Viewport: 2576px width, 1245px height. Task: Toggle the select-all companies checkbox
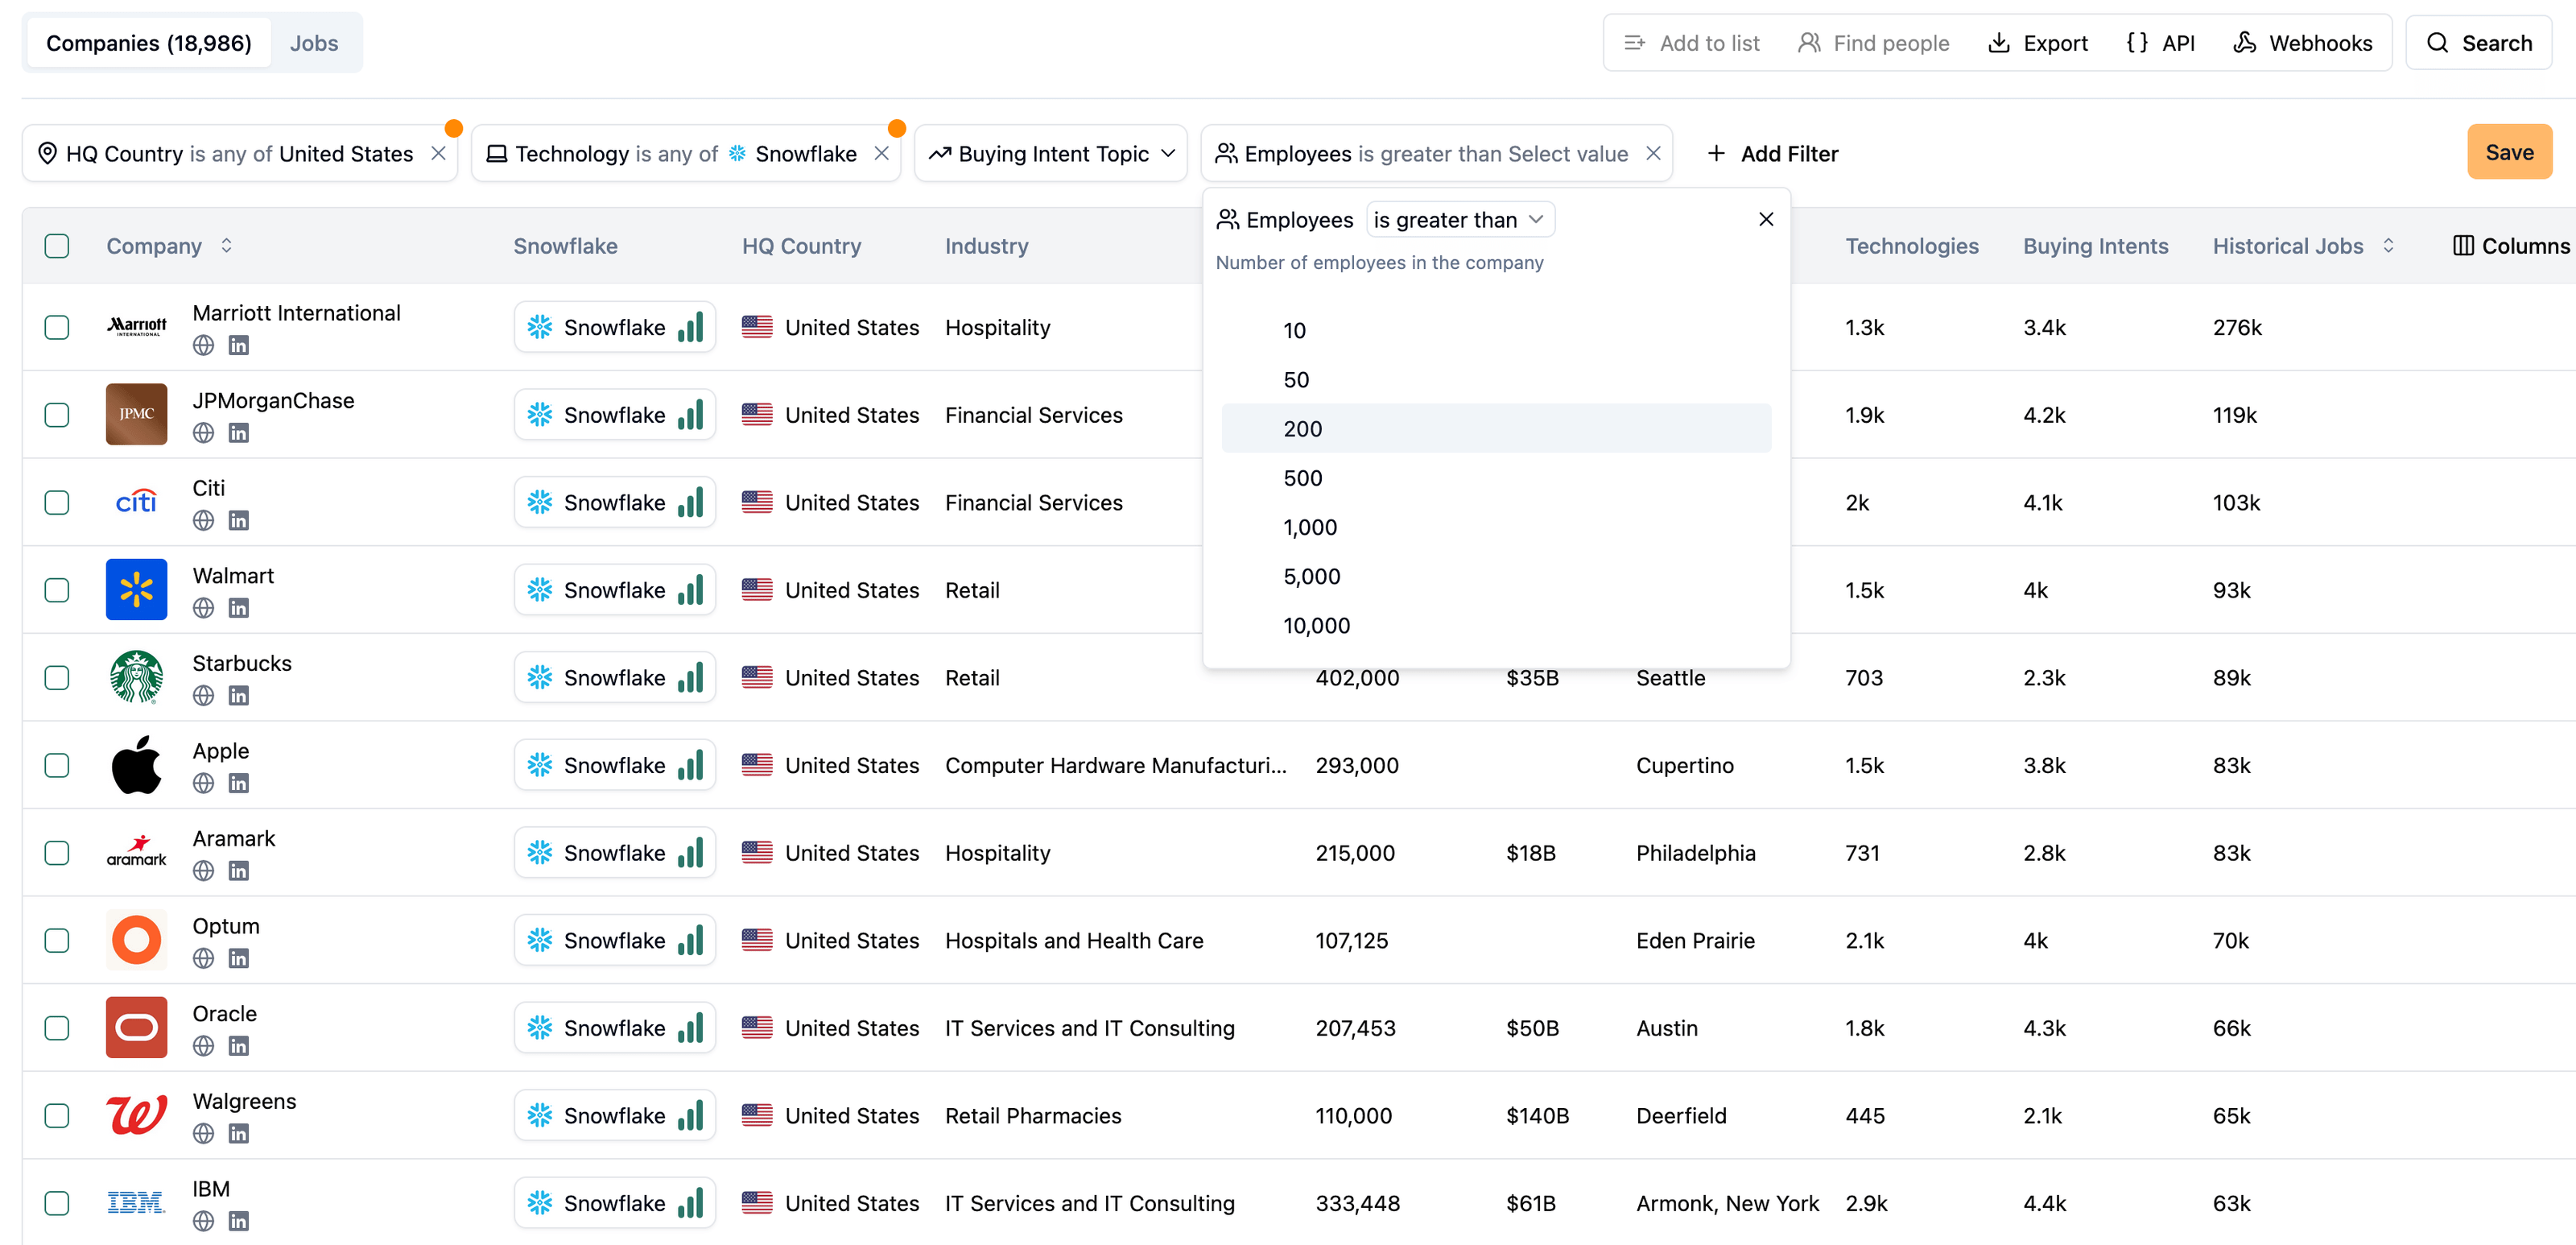(57, 246)
